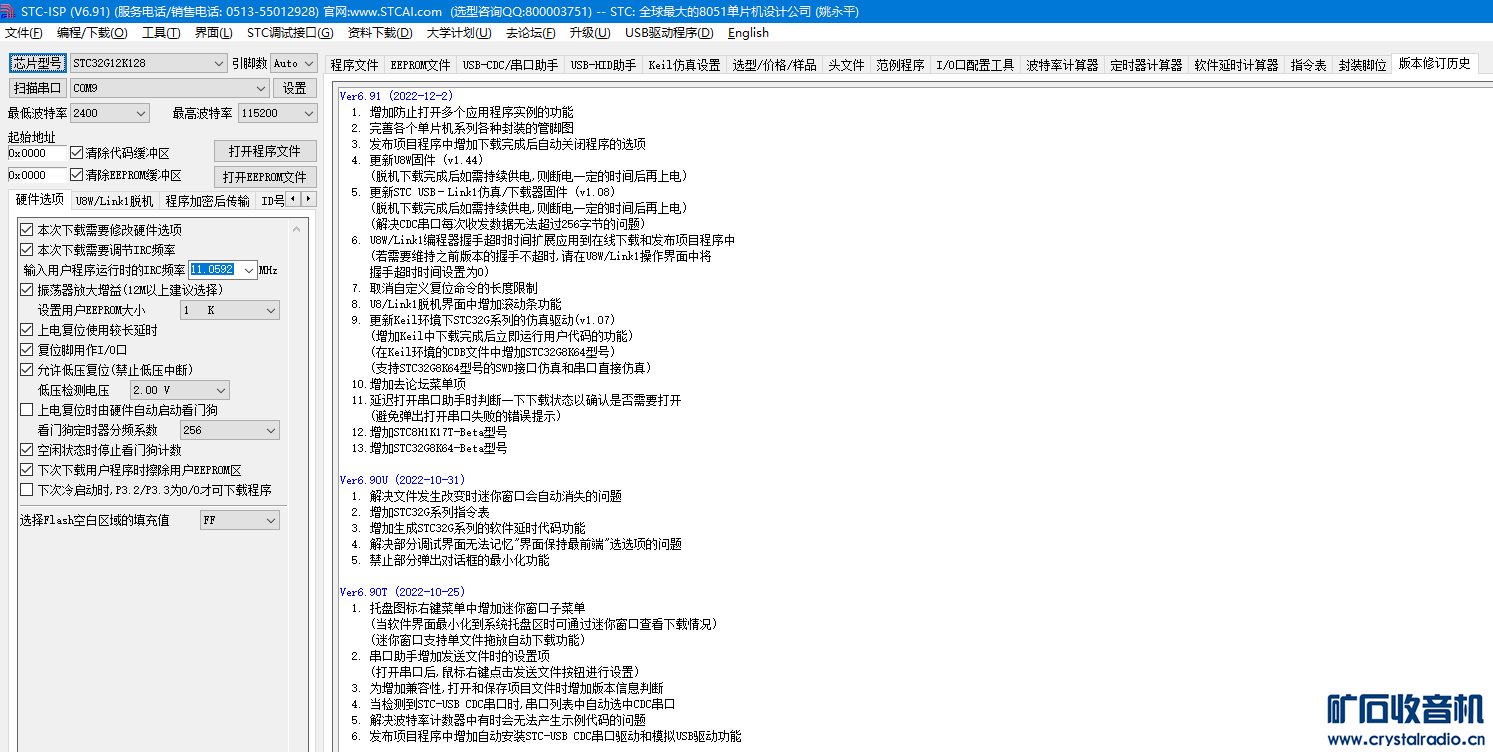Viewport: 1493px width, 752px height.
Task: Expand the 低压检测电压 2.00 V dropdown
Action: pos(179,390)
